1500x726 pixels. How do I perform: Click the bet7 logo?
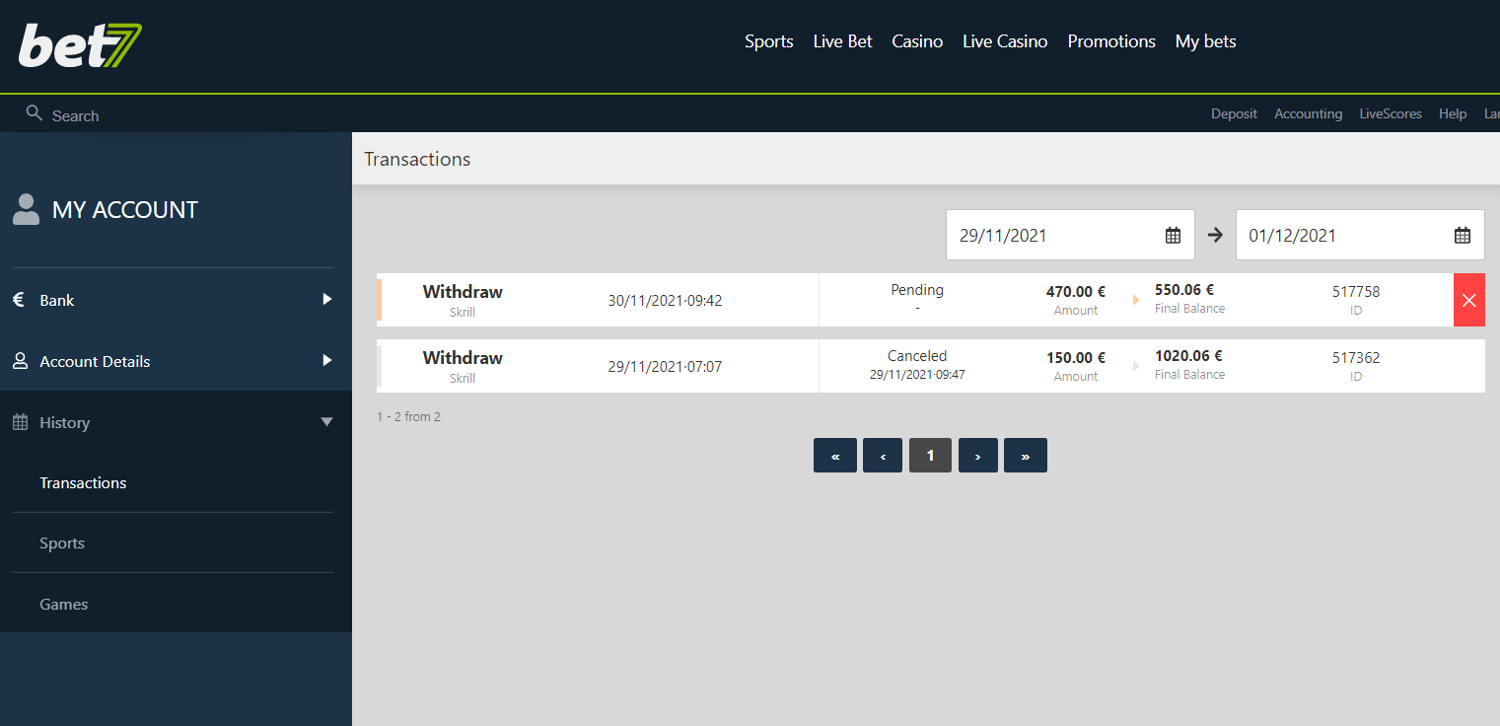coord(80,45)
